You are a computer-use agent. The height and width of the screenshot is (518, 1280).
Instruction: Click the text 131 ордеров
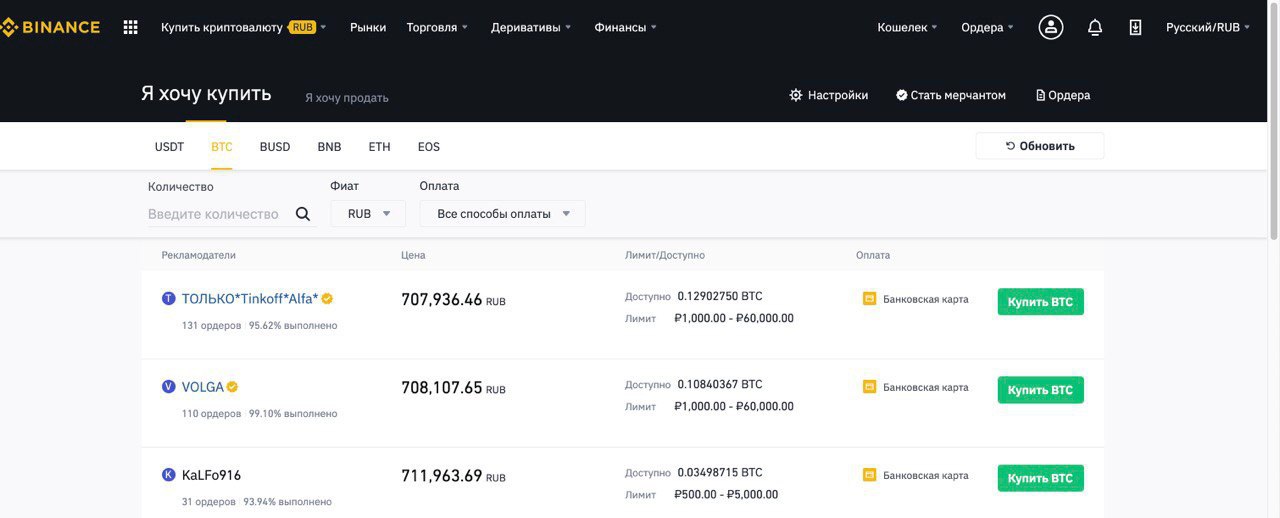[x=211, y=325]
